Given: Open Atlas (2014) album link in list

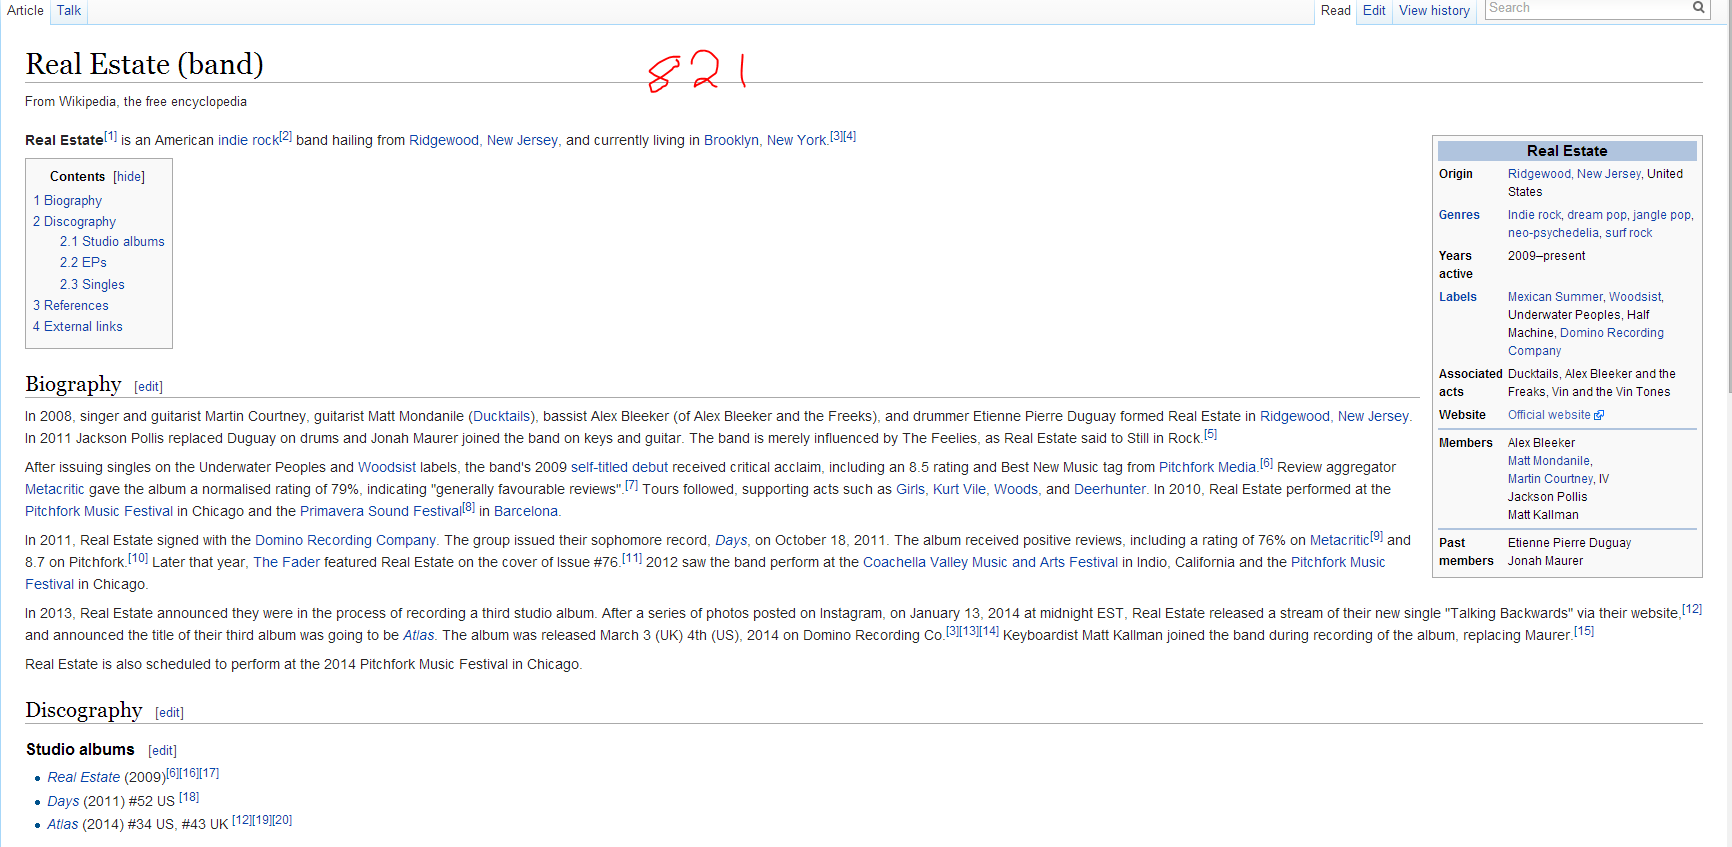Looking at the screenshot, I should [x=62, y=824].
